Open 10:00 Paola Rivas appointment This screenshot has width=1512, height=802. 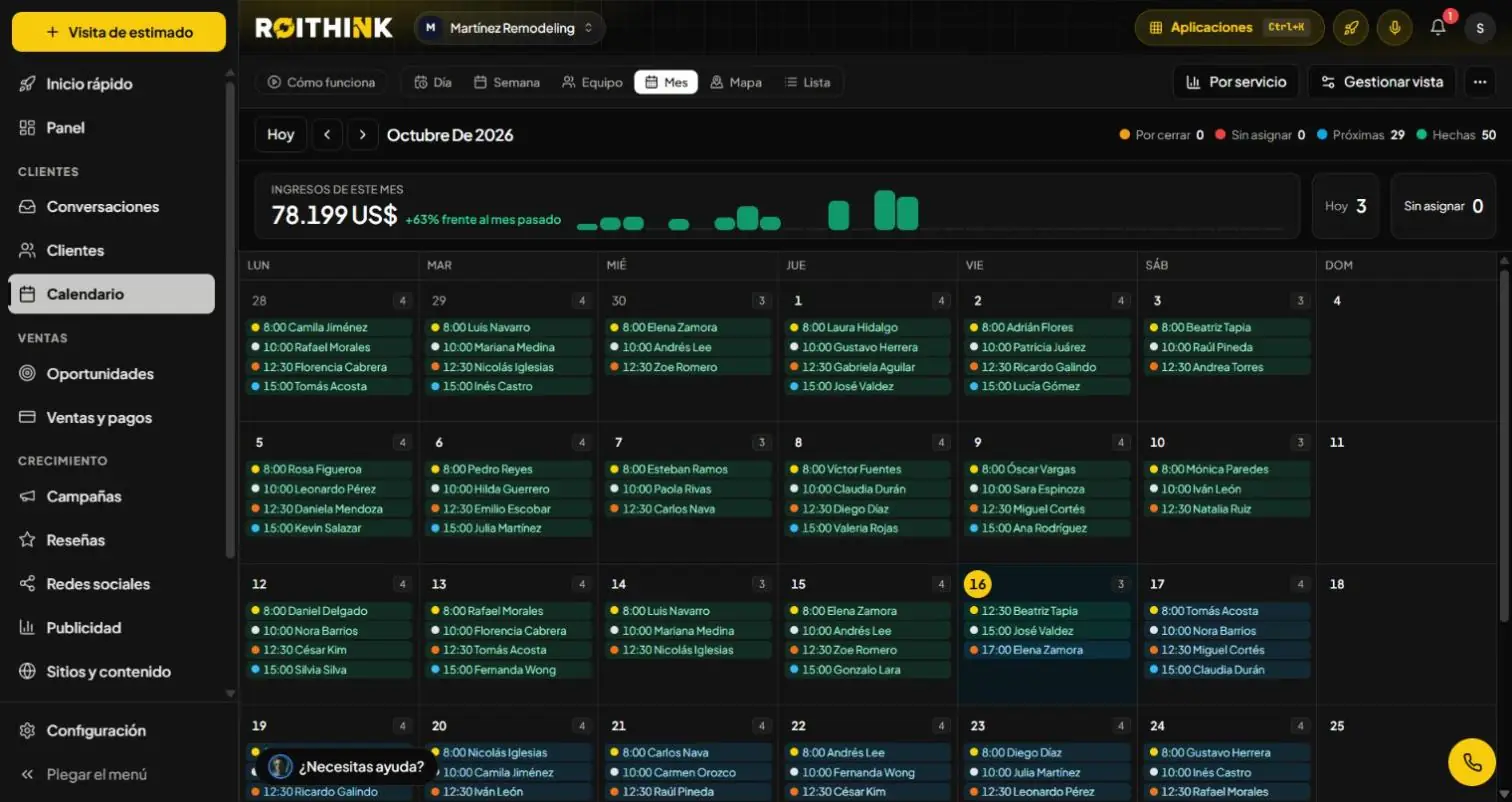[x=688, y=489]
